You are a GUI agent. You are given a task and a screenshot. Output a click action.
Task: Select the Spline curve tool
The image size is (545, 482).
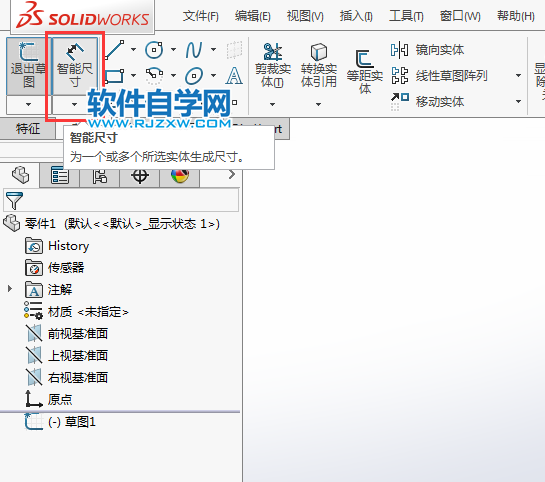194,50
